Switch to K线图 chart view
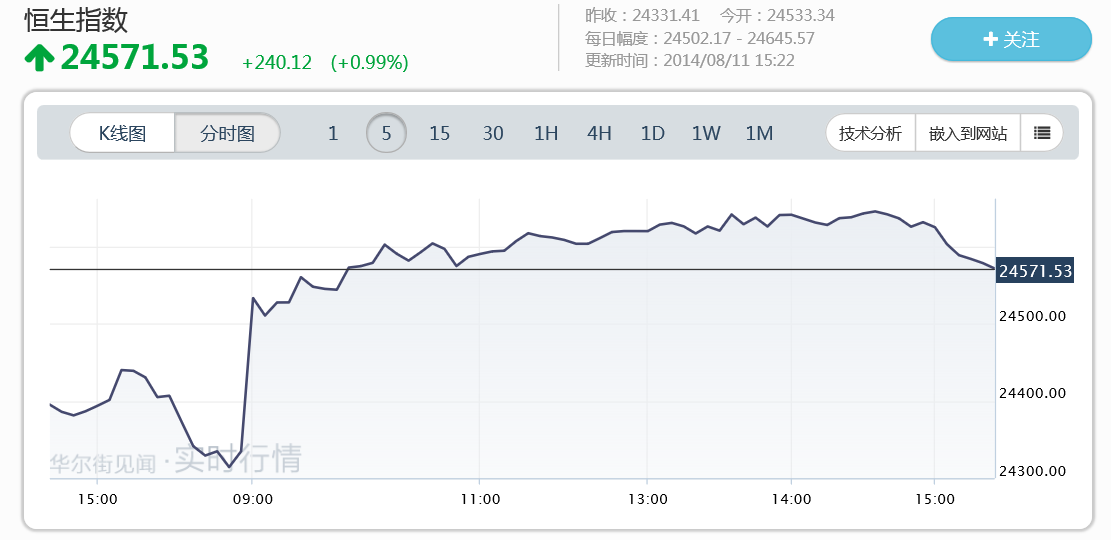The height and width of the screenshot is (540, 1111). pos(122,133)
